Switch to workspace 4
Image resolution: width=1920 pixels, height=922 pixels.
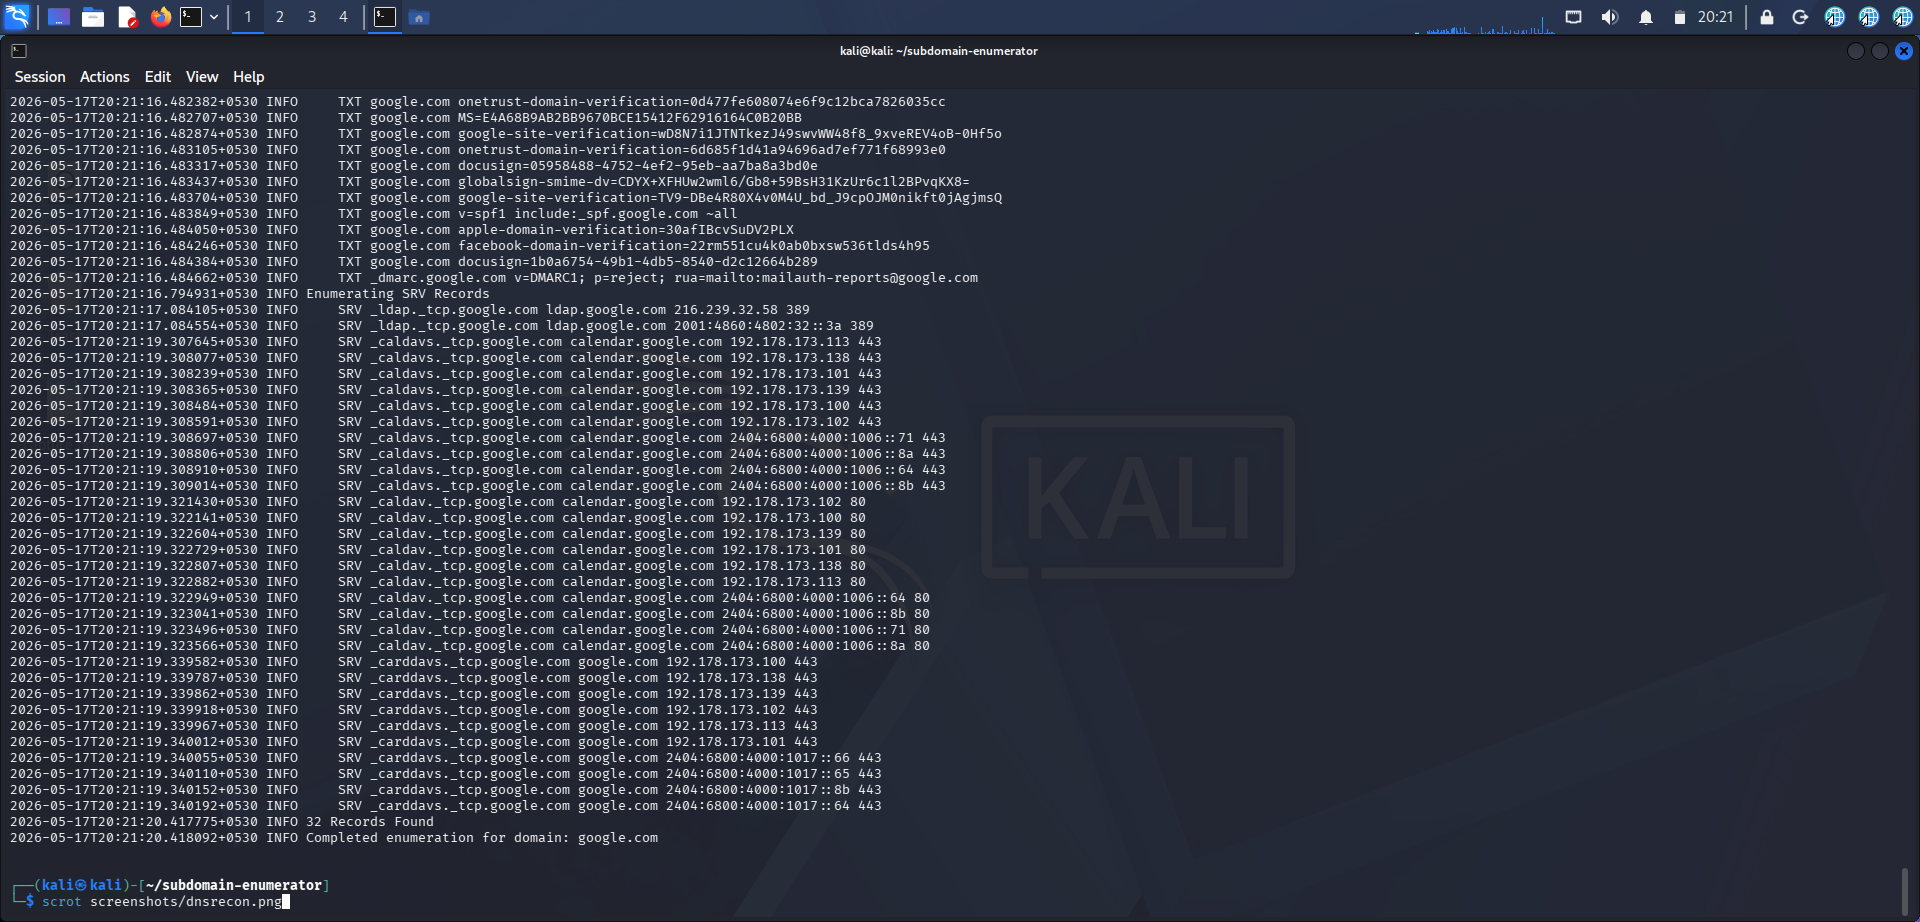click(343, 17)
